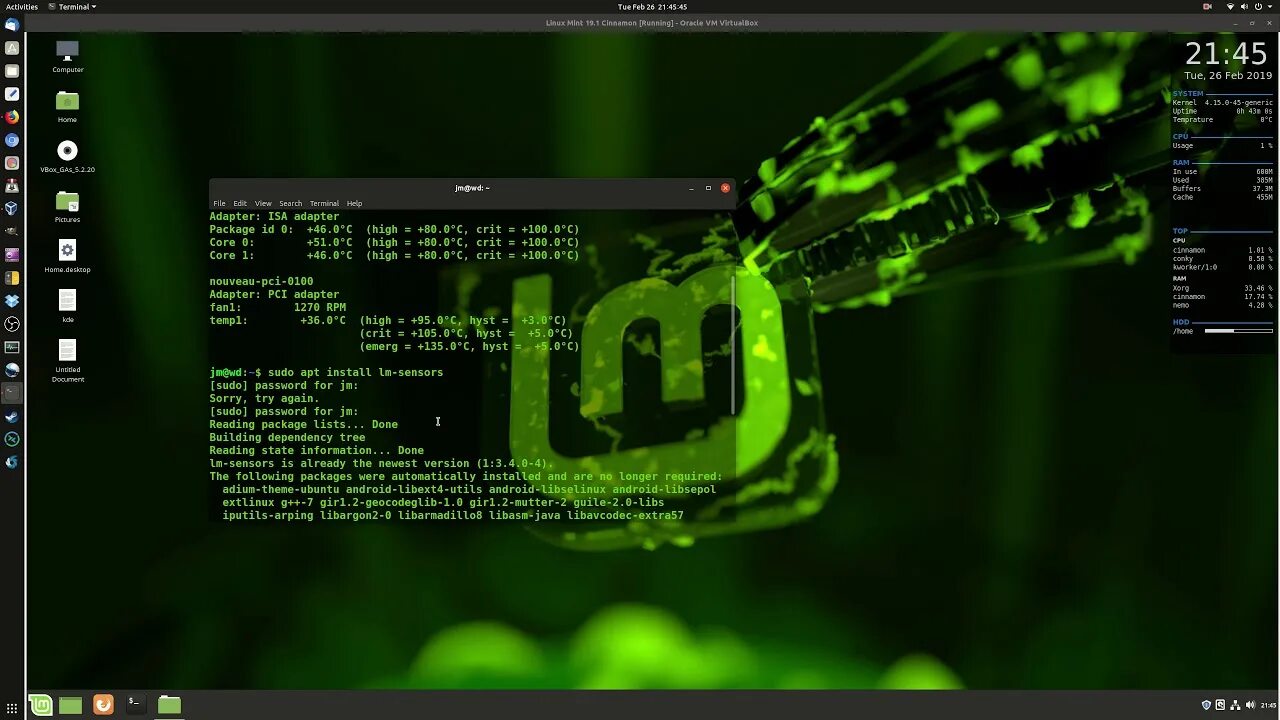Click the power icon in top bar

tap(1257, 6)
